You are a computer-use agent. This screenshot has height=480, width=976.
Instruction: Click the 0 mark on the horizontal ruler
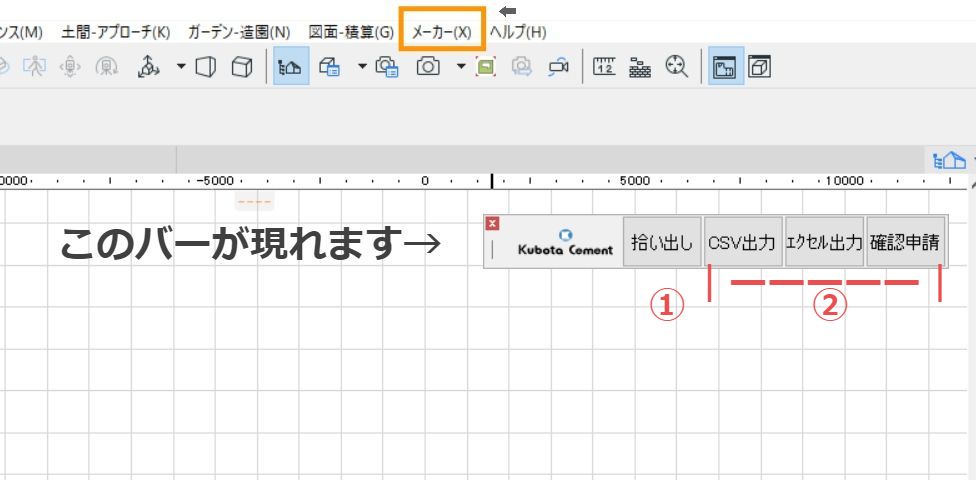[x=425, y=181]
